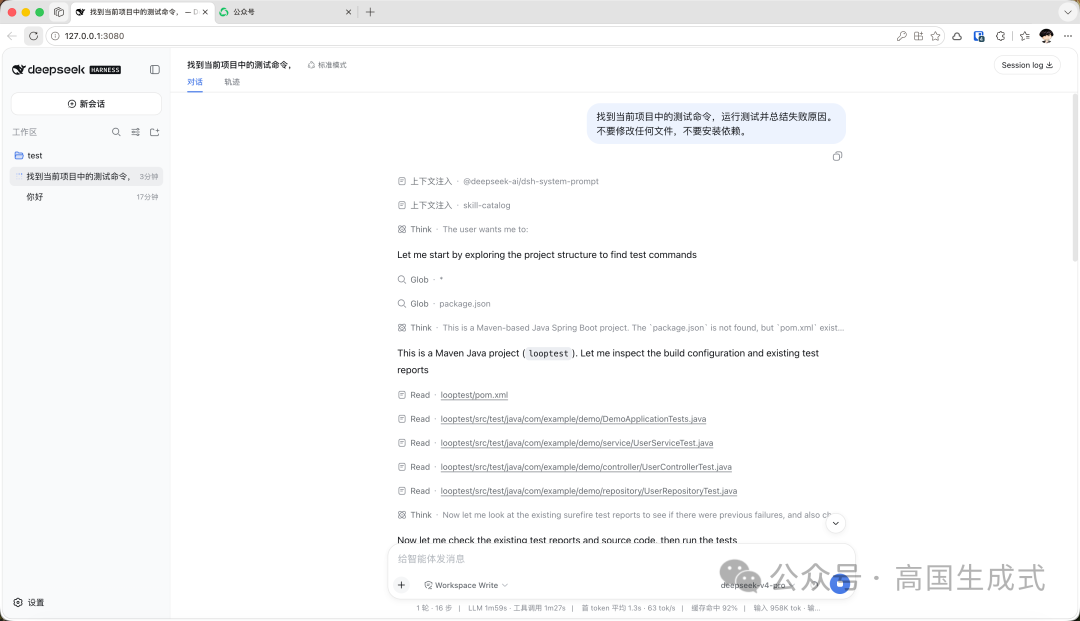
Task: Open password key icon in address bar
Action: click(x=902, y=36)
